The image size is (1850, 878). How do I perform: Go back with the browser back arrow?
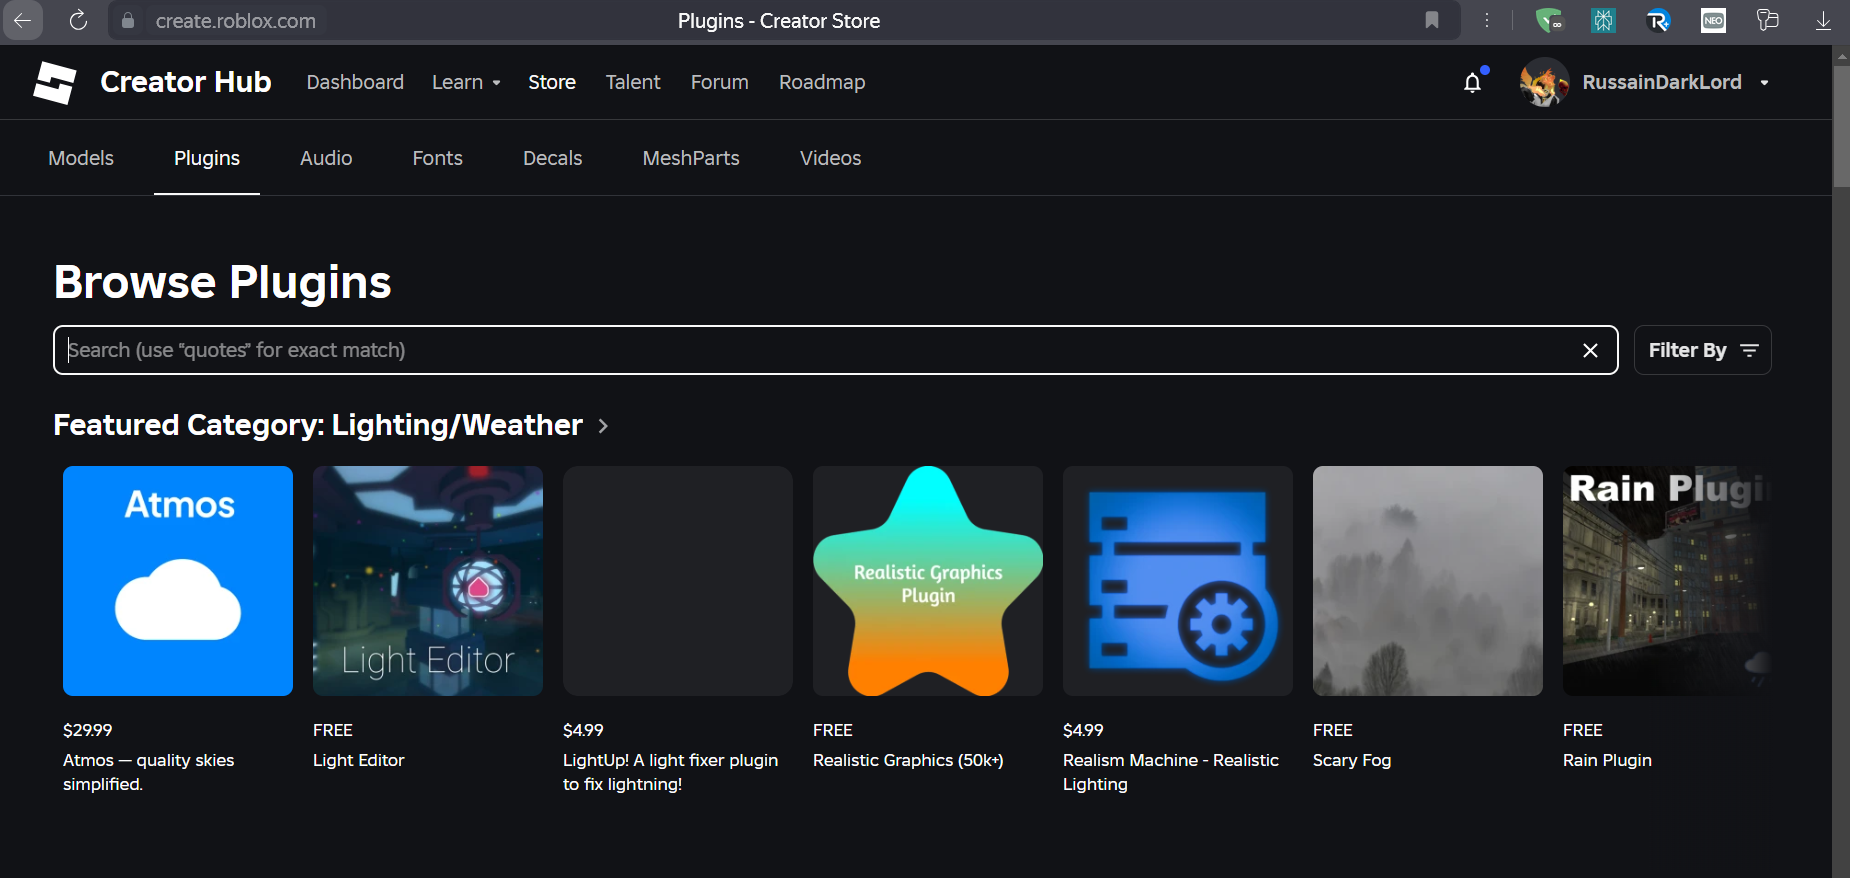[22, 20]
